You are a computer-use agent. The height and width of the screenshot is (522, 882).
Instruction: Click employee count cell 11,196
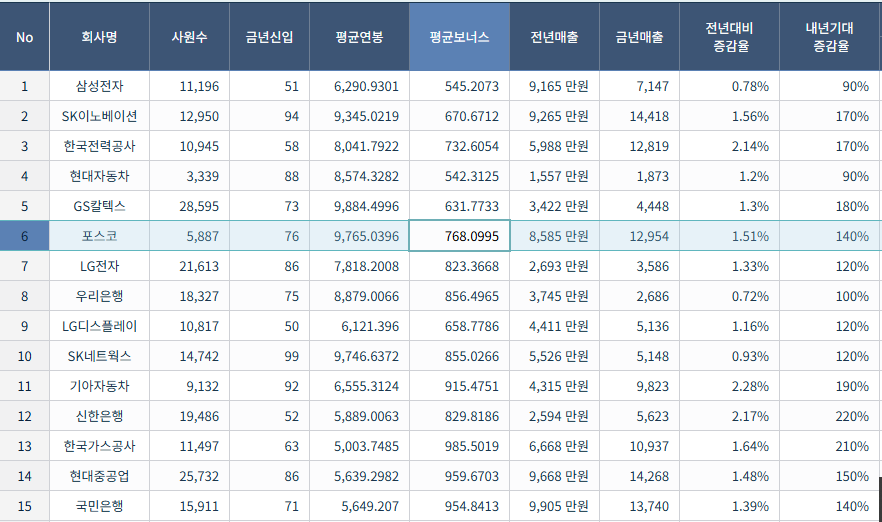190,86
